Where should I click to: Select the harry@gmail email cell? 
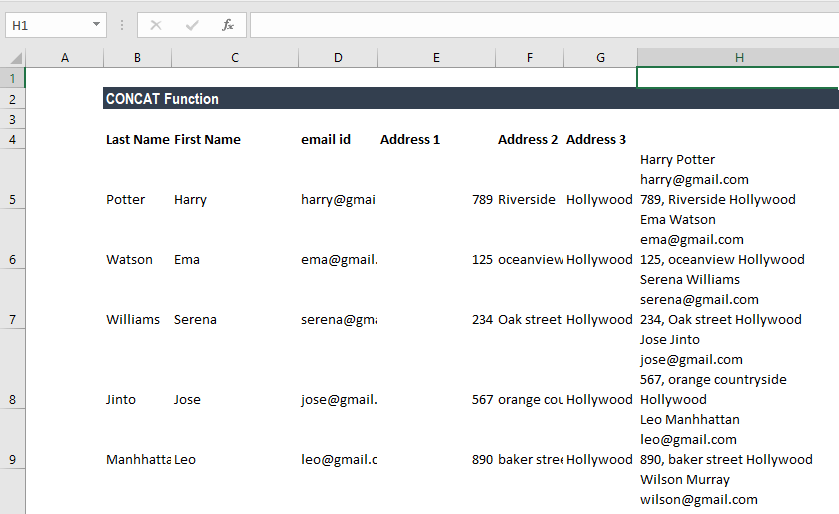coord(338,180)
